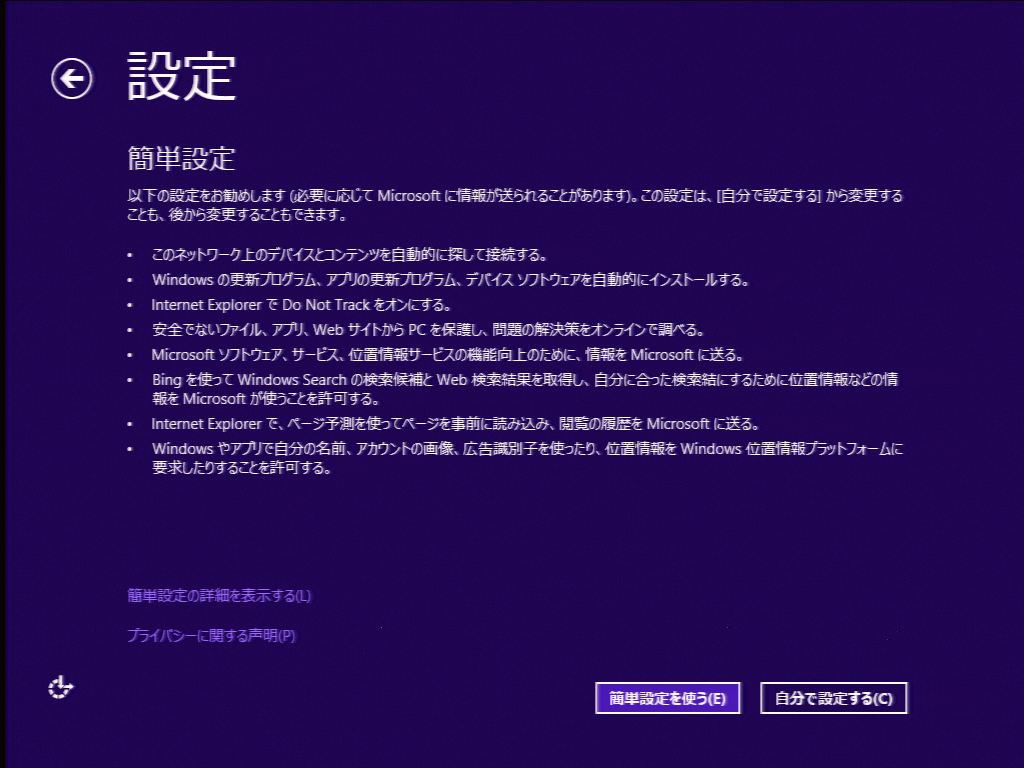Open the プライバシーに関する声明(P) link
This screenshot has height=768, width=1024.
pyautogui.click(x=211, y=635)
